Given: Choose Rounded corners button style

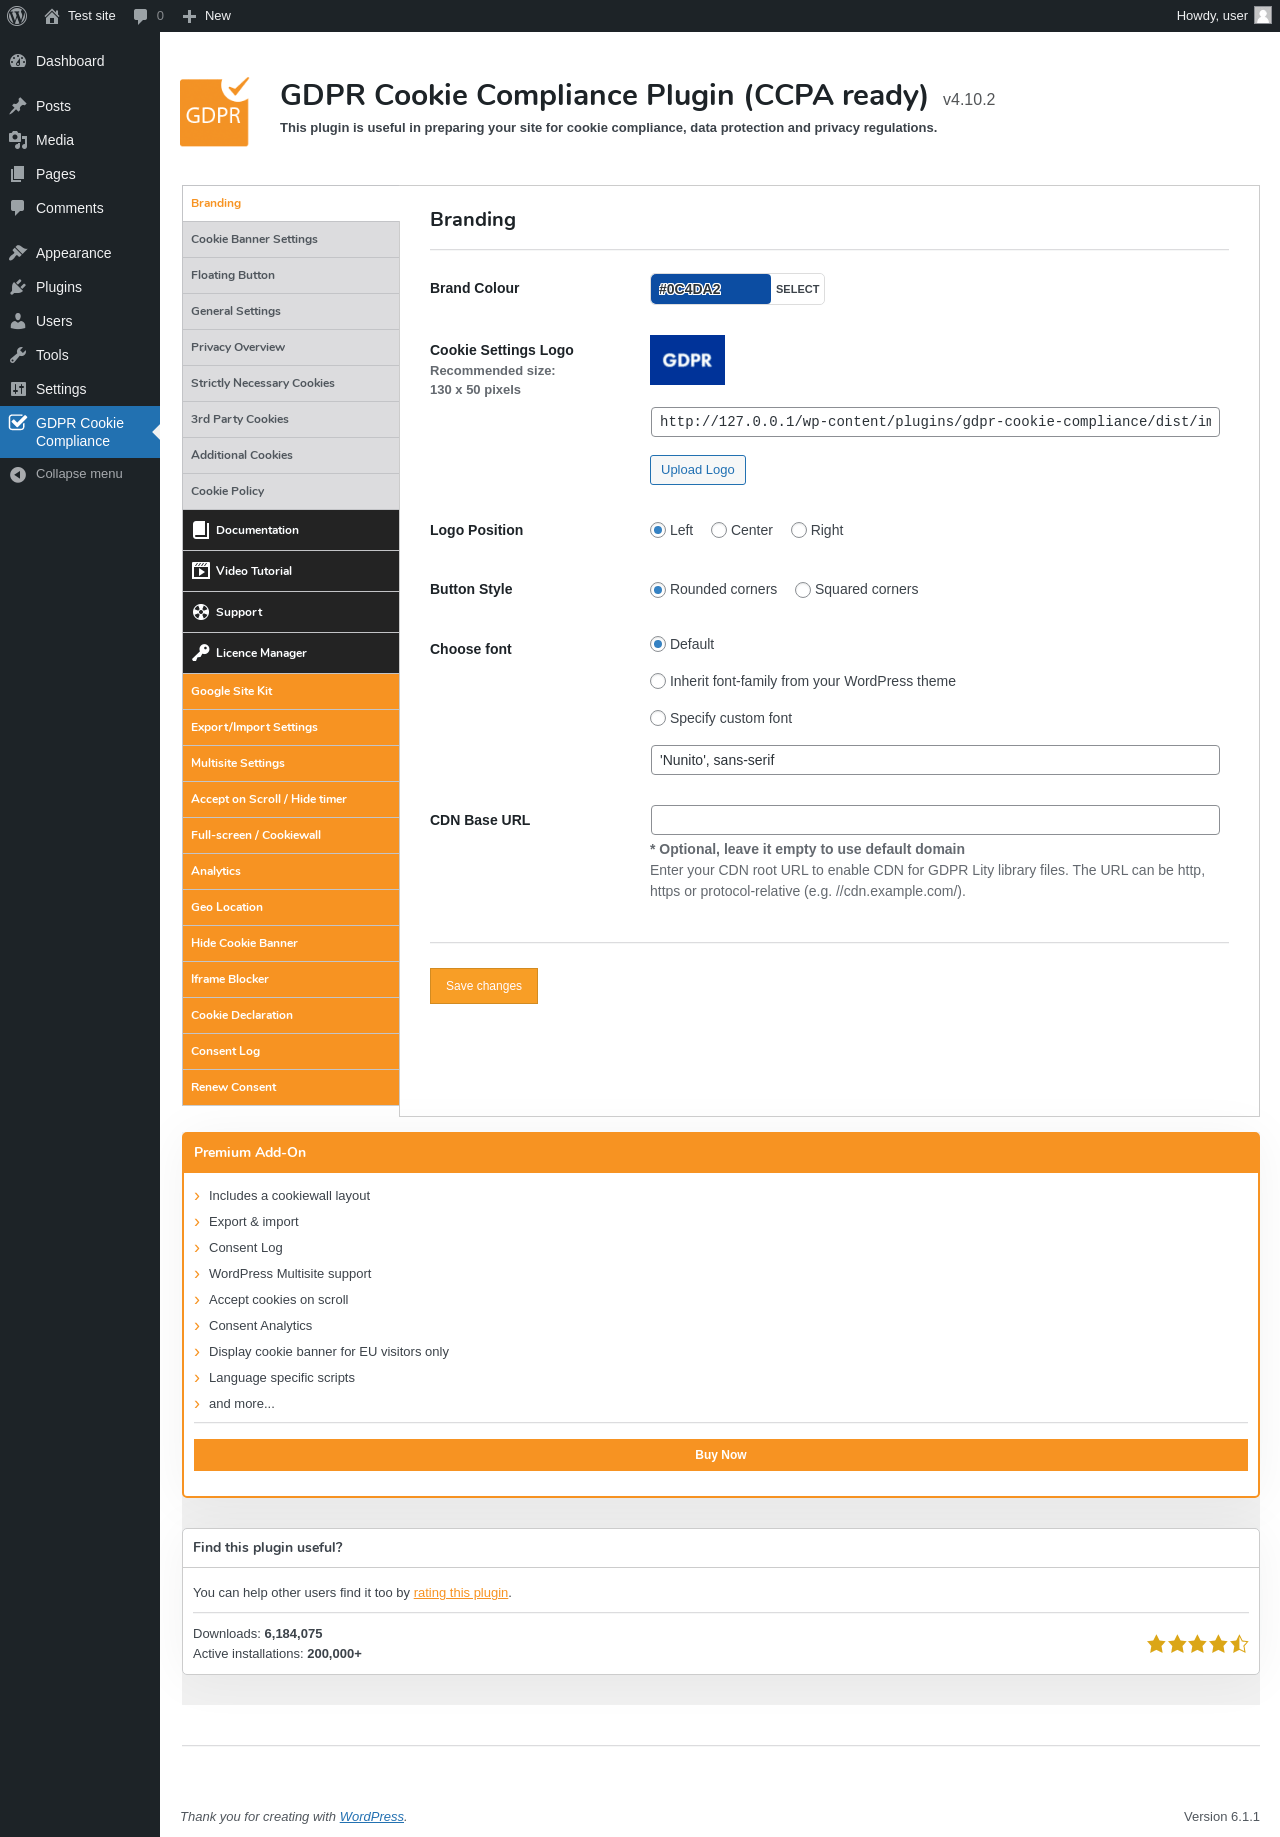Looking at the screenshot, I should point(658,590).
